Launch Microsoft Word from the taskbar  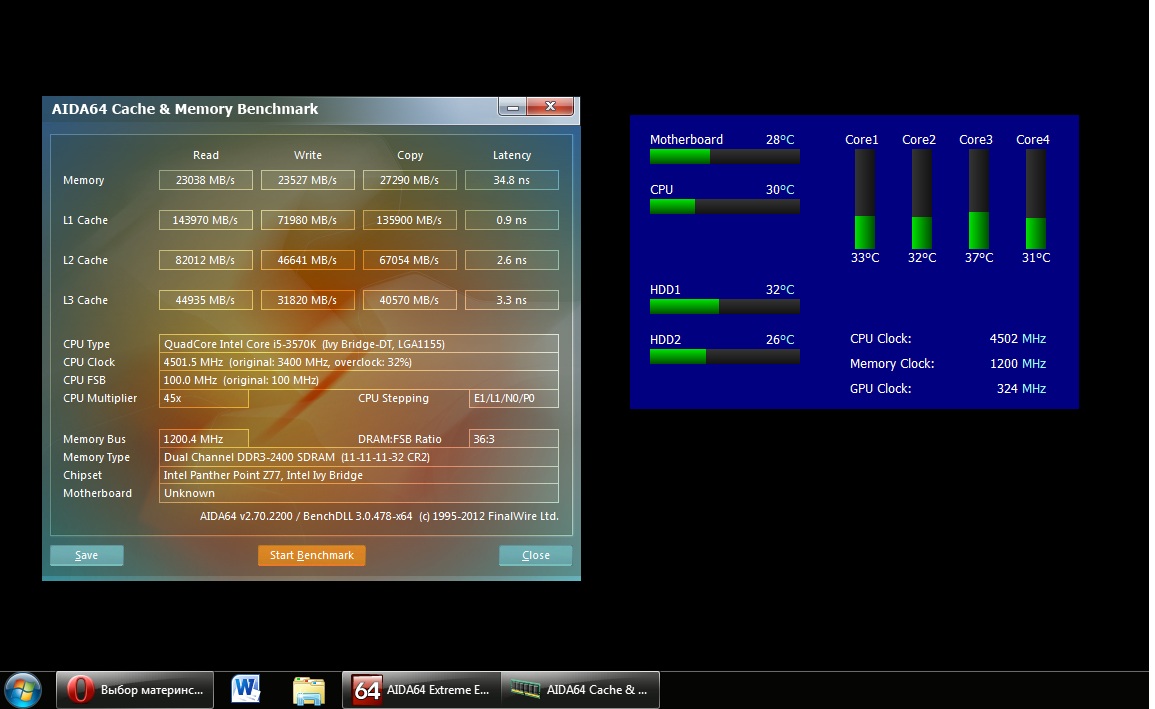tap(245, 689)
